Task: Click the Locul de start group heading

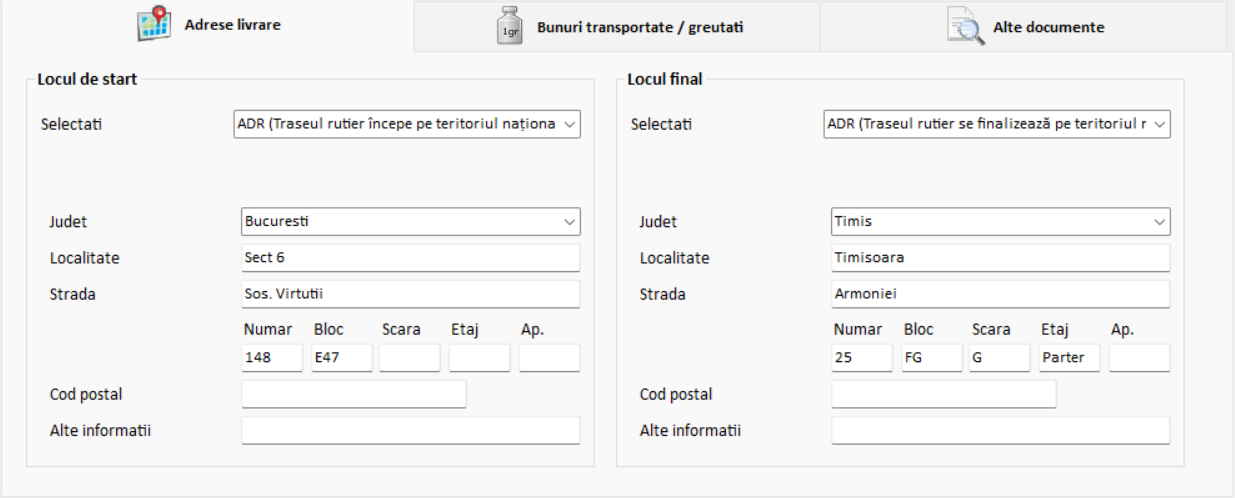Action: pyautogui.click(x=87, y=79)
